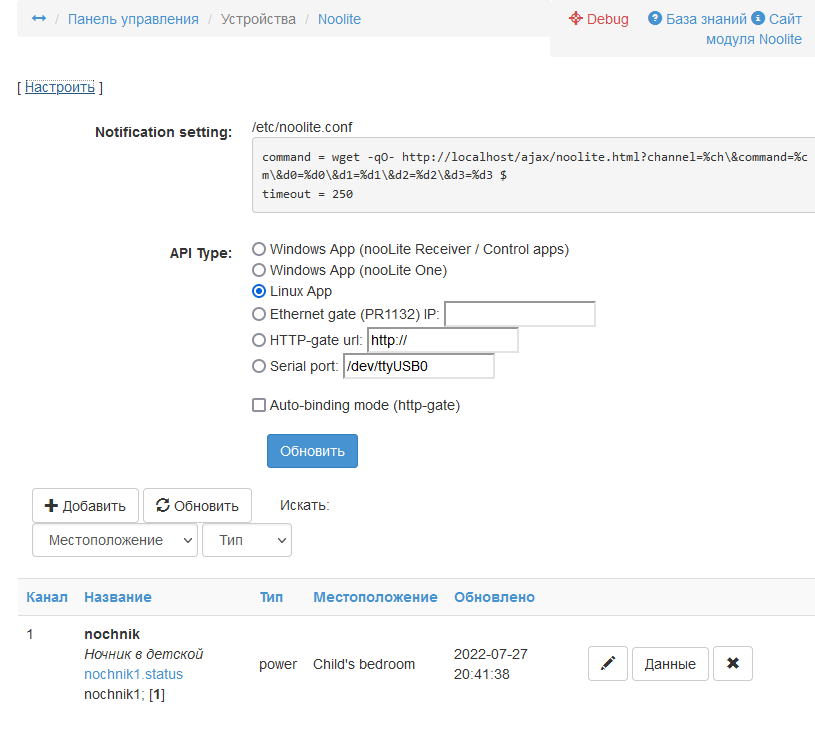Click the Настроить configuration link

coord(60,87)
